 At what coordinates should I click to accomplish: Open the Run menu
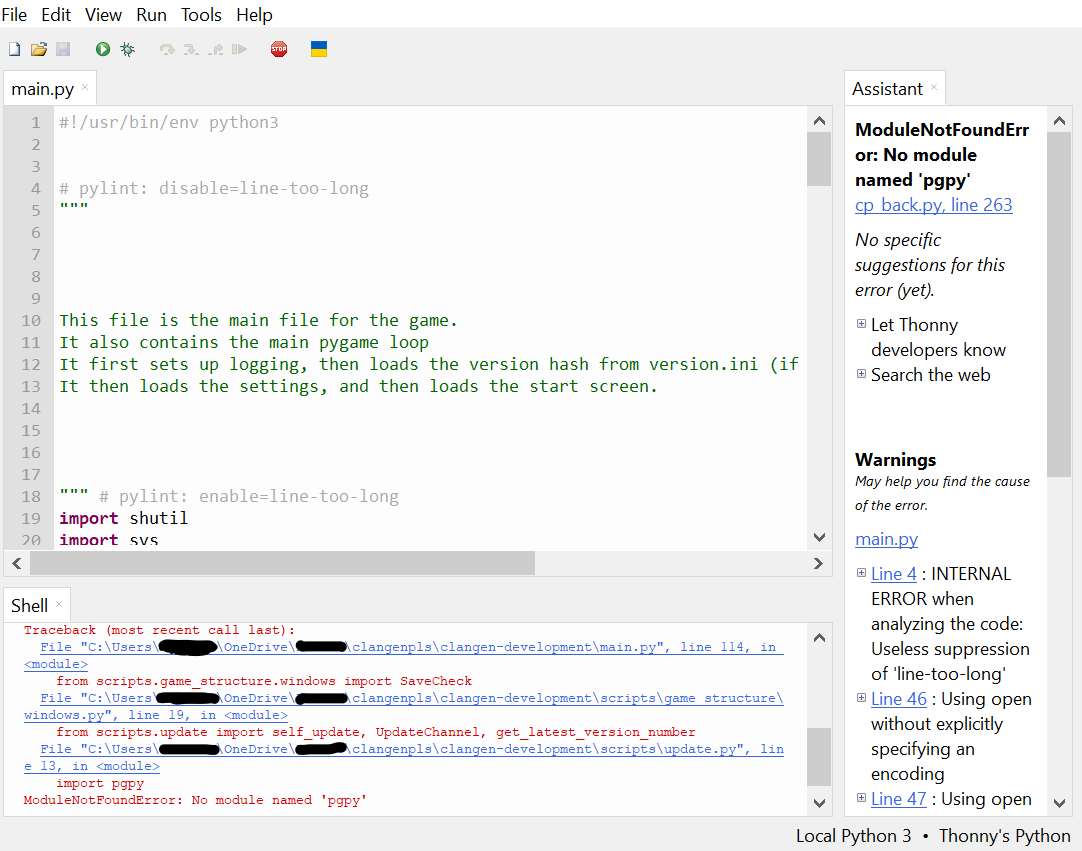click(151, 14)
